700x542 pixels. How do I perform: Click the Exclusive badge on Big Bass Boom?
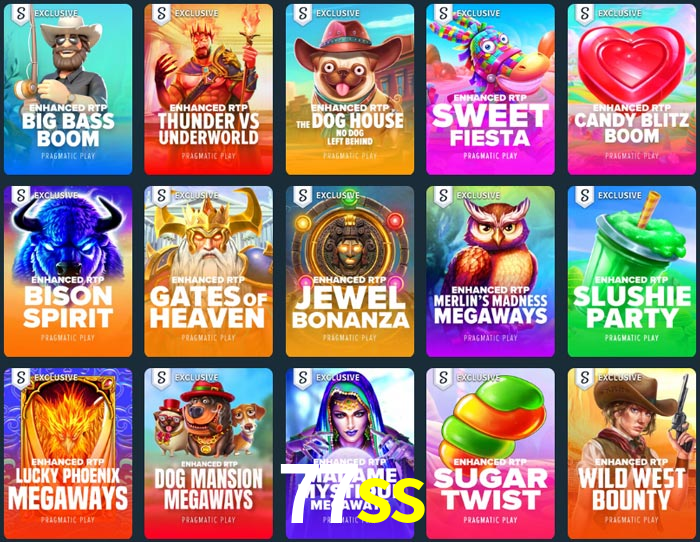[56, 13]
